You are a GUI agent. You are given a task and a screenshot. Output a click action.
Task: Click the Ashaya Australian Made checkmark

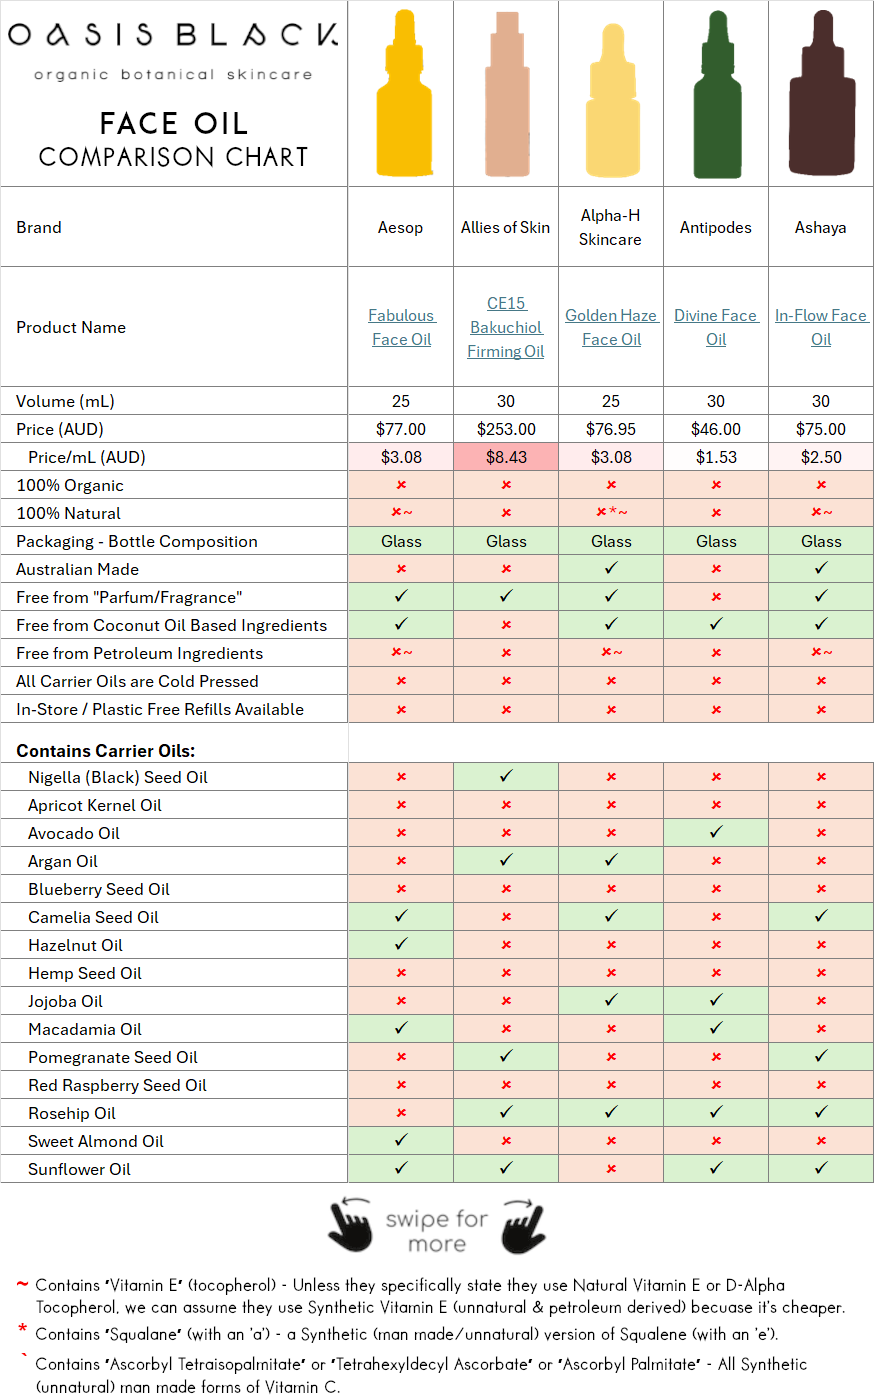(x=821, y=568)
